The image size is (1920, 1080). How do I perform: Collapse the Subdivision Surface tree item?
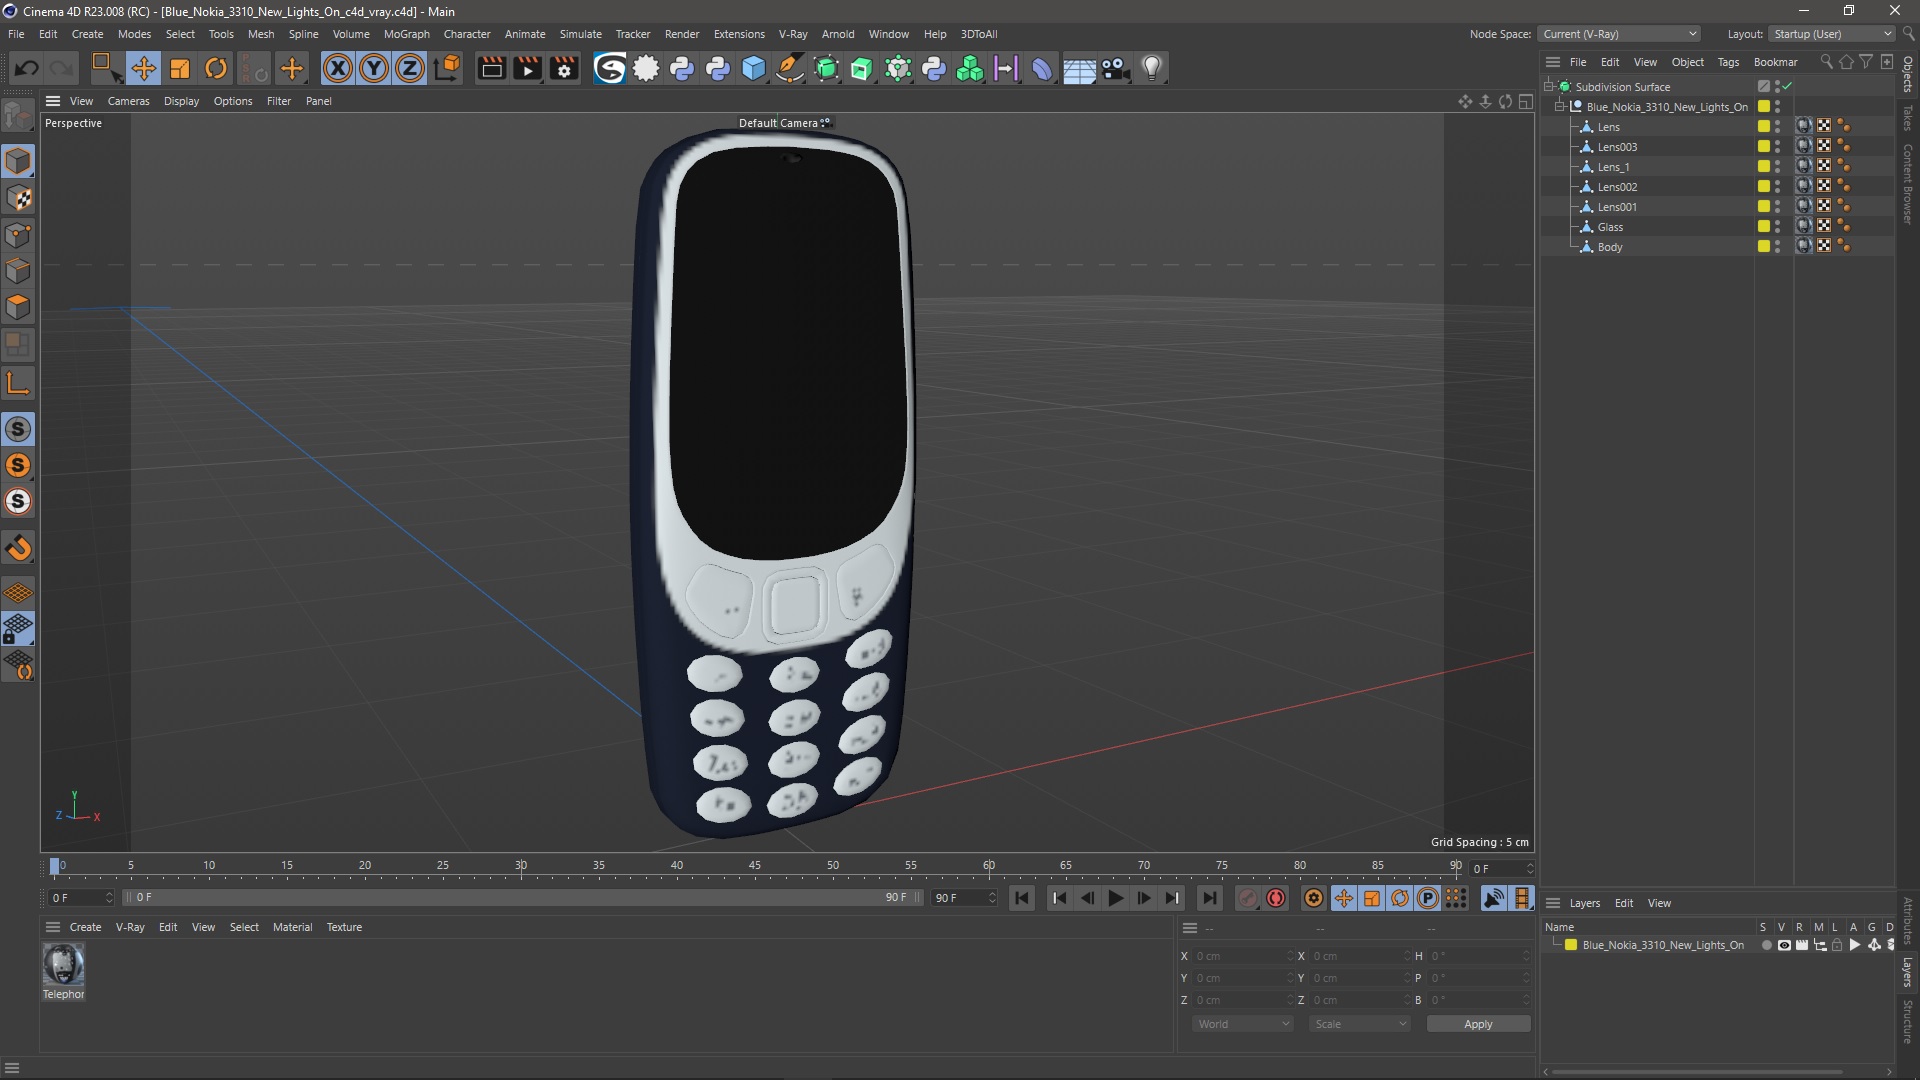[x=1549, y=87]
